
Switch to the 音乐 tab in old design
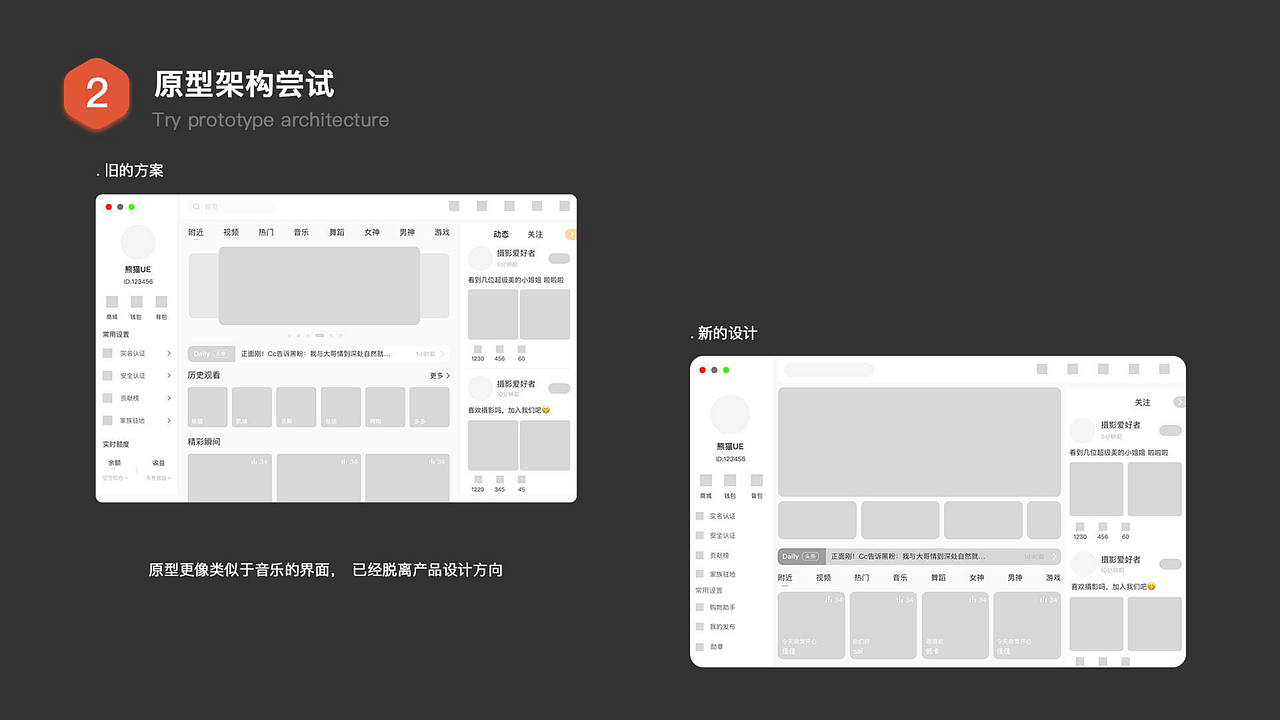[x=301, y=232]
